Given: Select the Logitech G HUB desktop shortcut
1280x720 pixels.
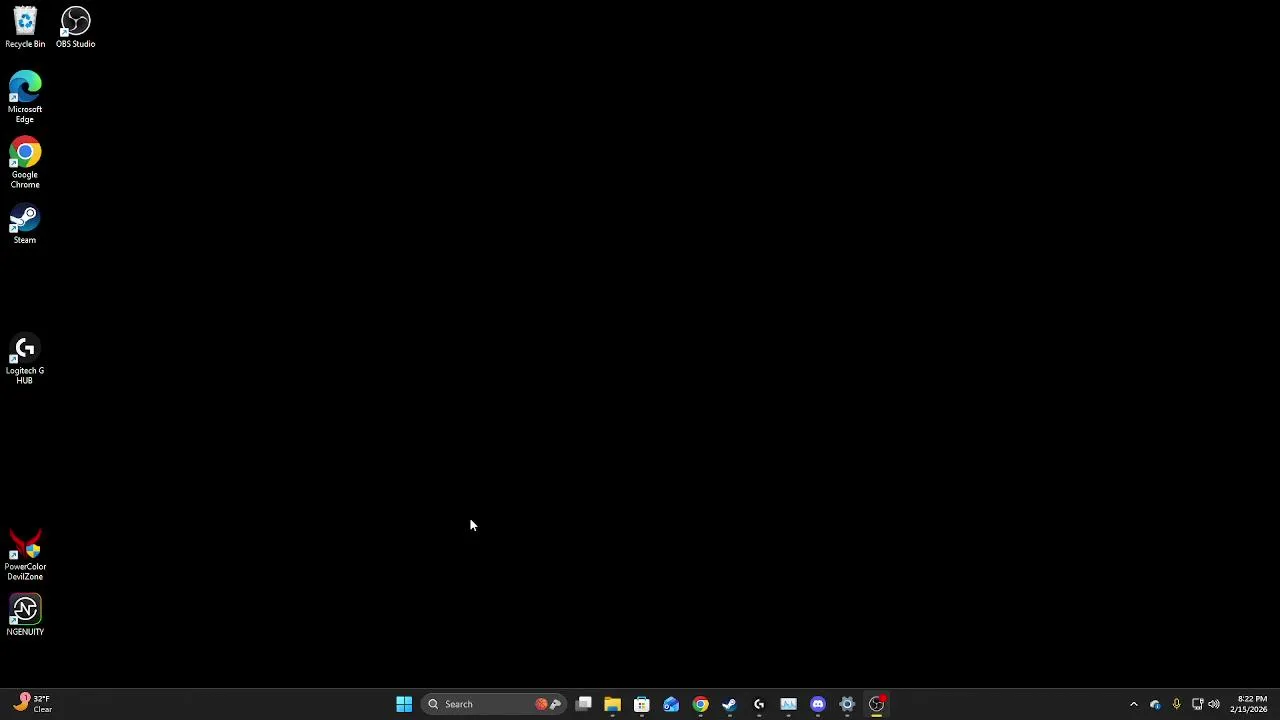Looking at the screenshot, I should click(x=25, y=359).
